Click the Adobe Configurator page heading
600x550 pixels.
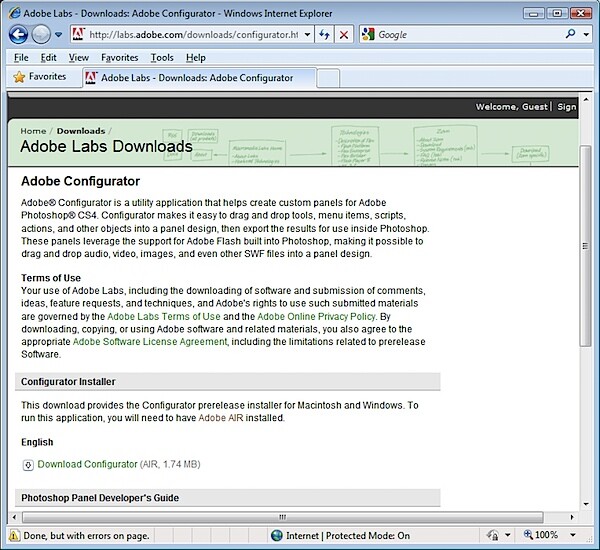80,181
